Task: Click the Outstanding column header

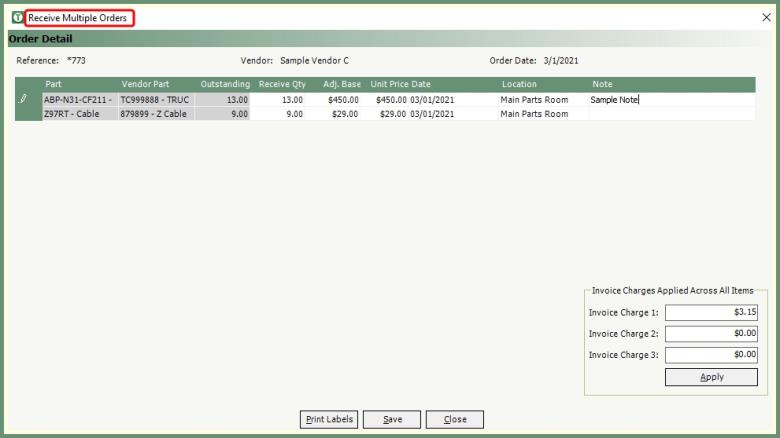Action: 224,85
